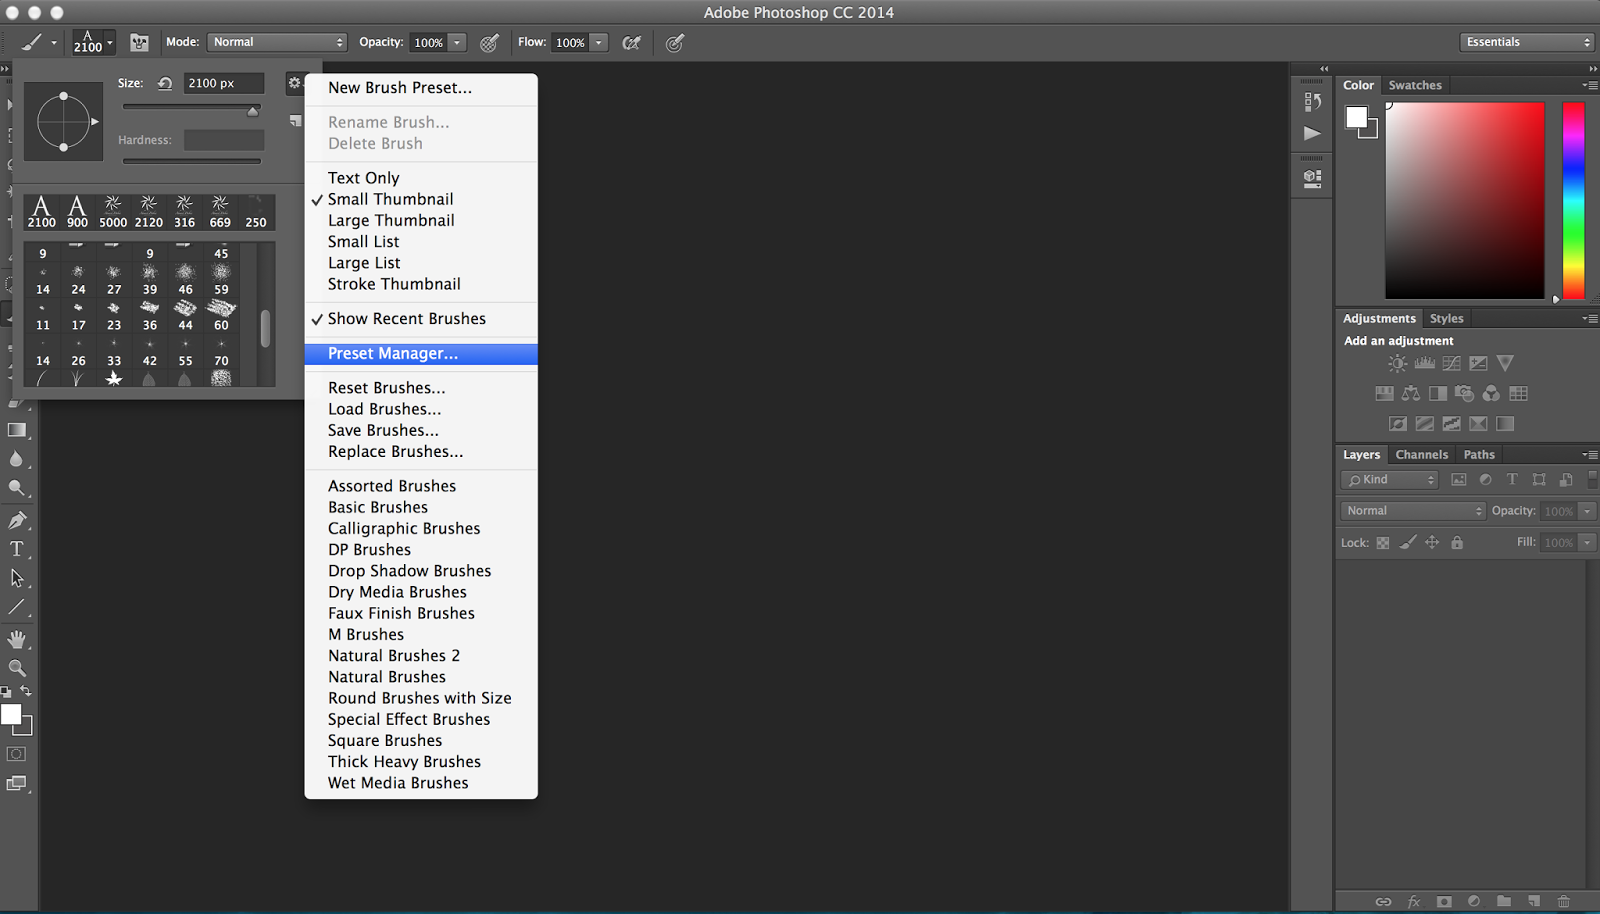1600x914 pixels.
Task: Open the Opacity slider dropdown arrow
Action: click(457, 43)
